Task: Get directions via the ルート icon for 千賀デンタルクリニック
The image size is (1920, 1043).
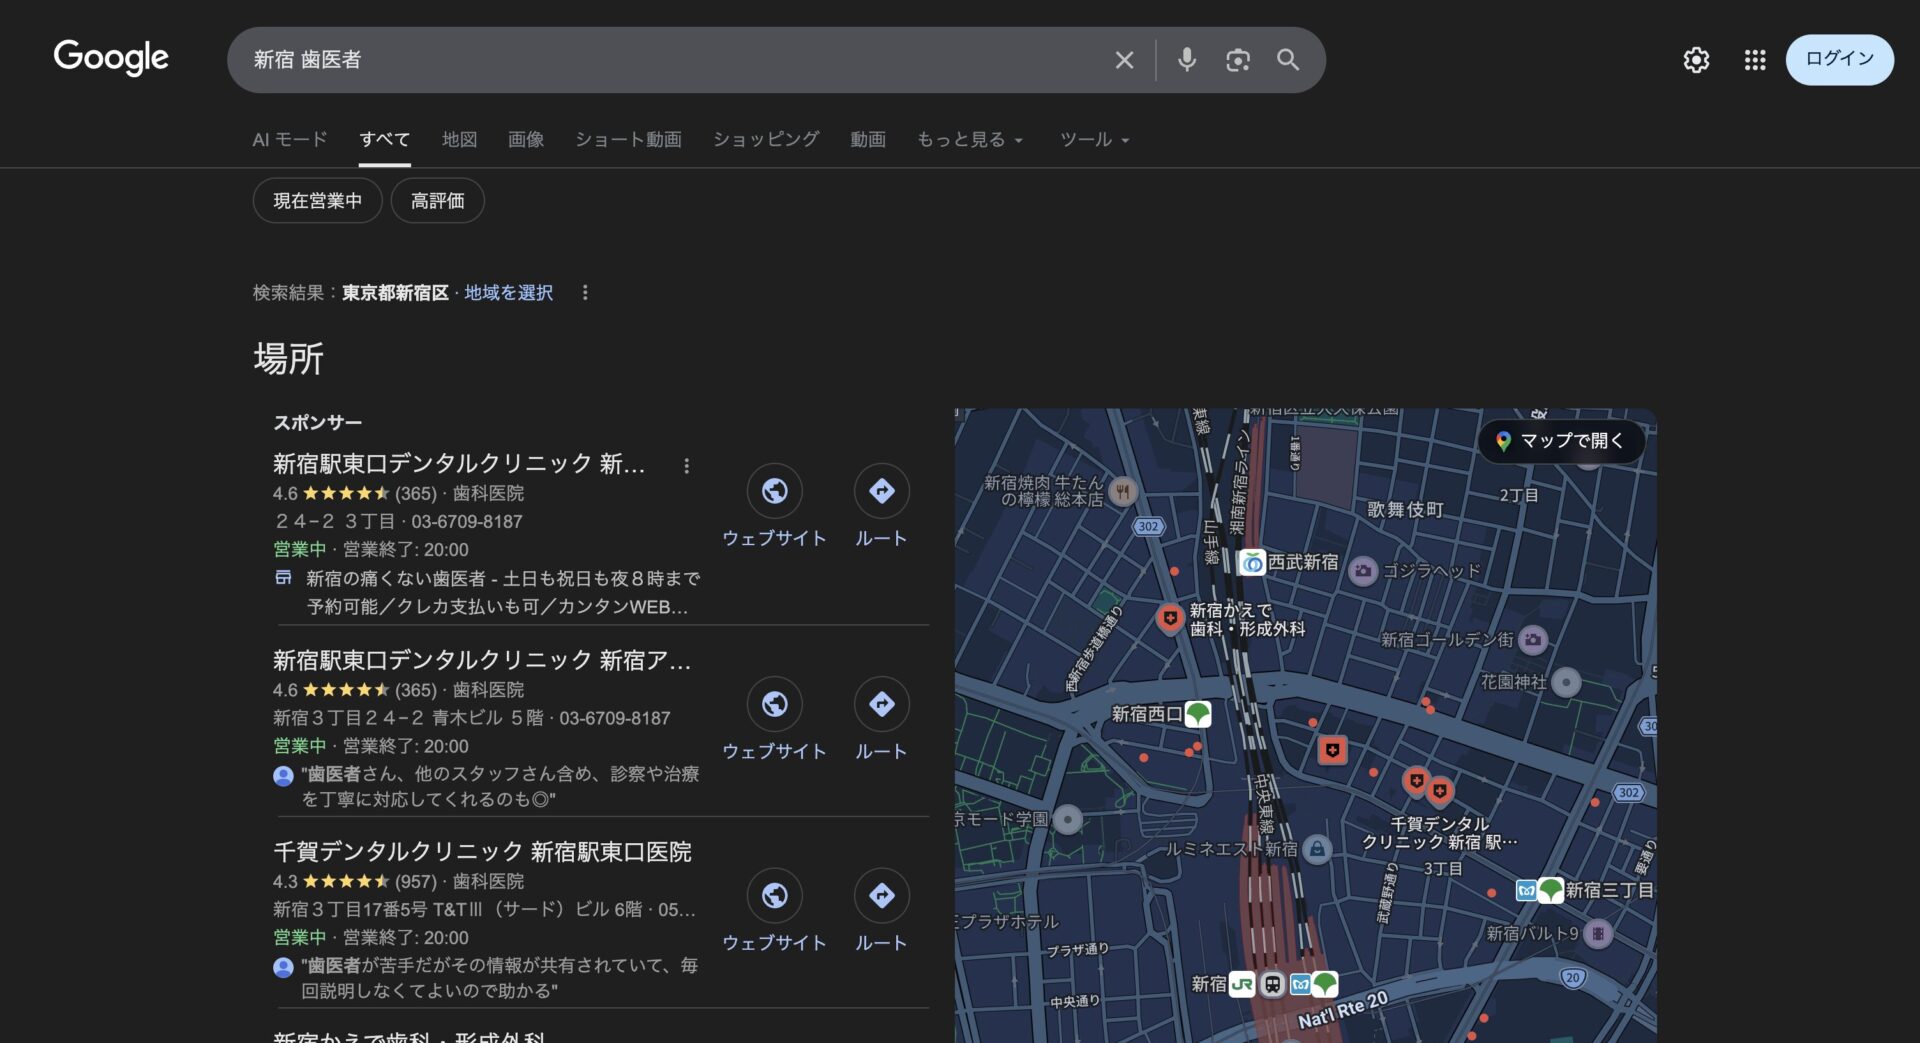Action: (881, 896)
